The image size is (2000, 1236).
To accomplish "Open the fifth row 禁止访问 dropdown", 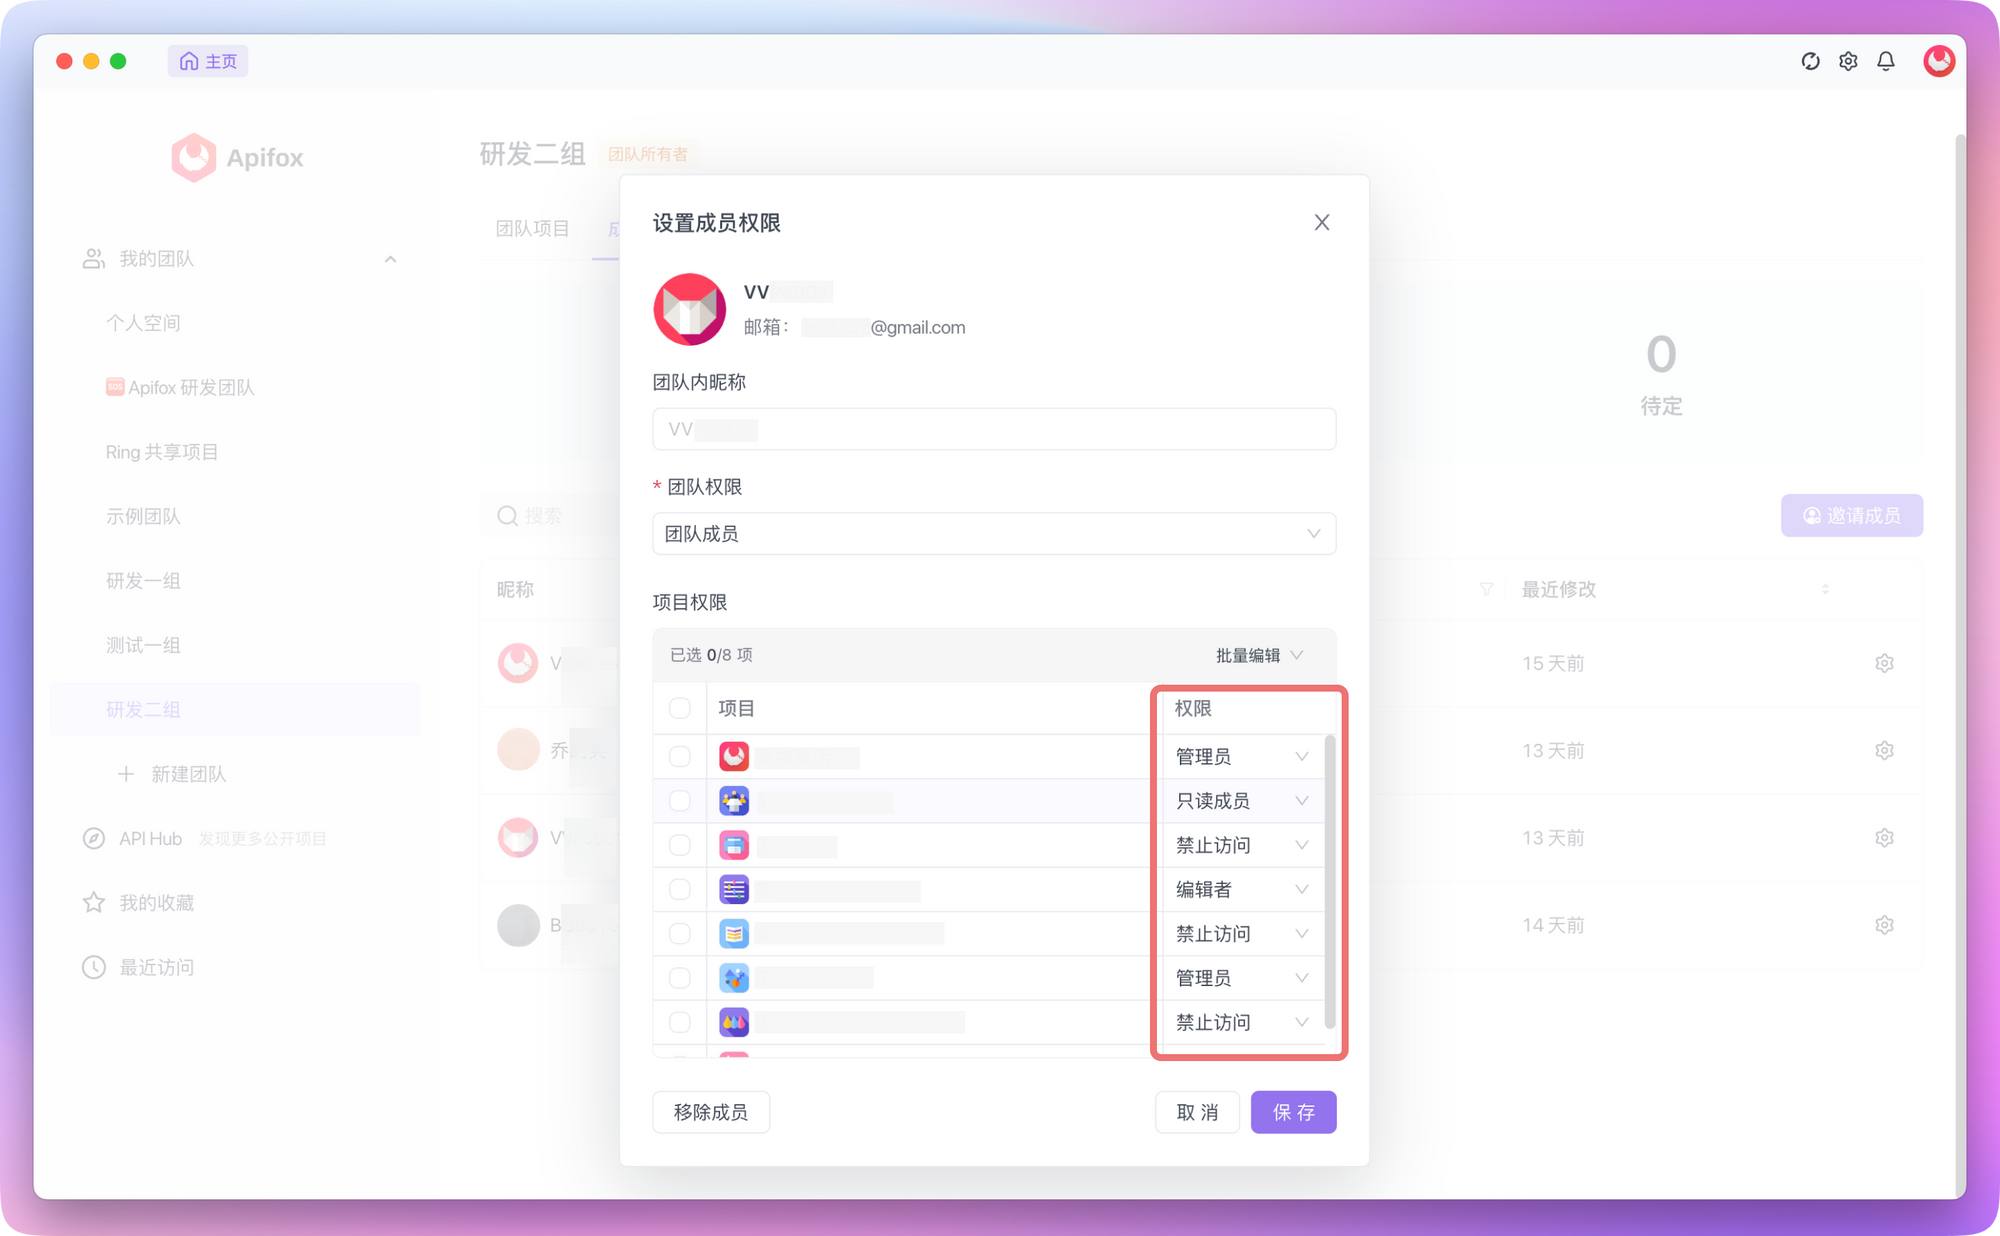I will (x=1241, y=933).
